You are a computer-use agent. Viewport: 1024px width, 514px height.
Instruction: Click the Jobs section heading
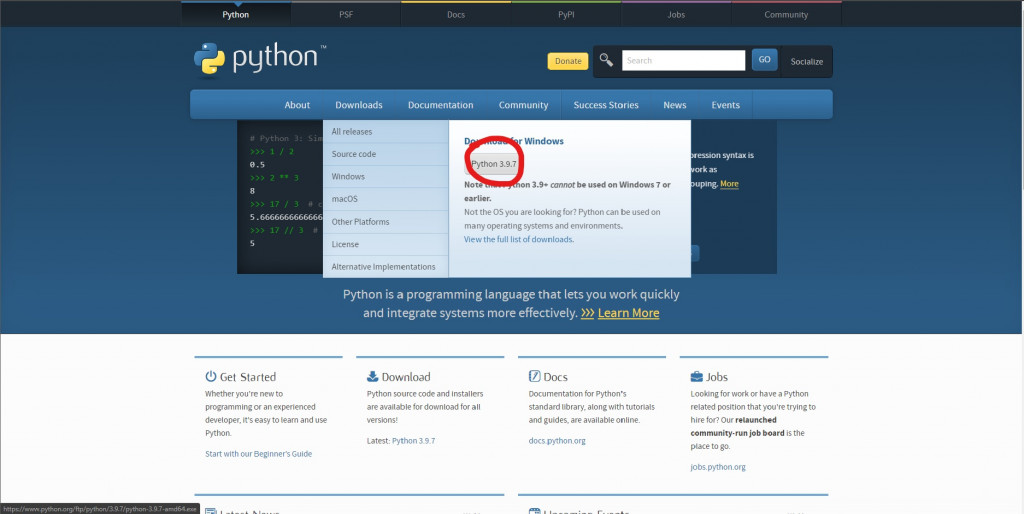(x=716, y=377)
